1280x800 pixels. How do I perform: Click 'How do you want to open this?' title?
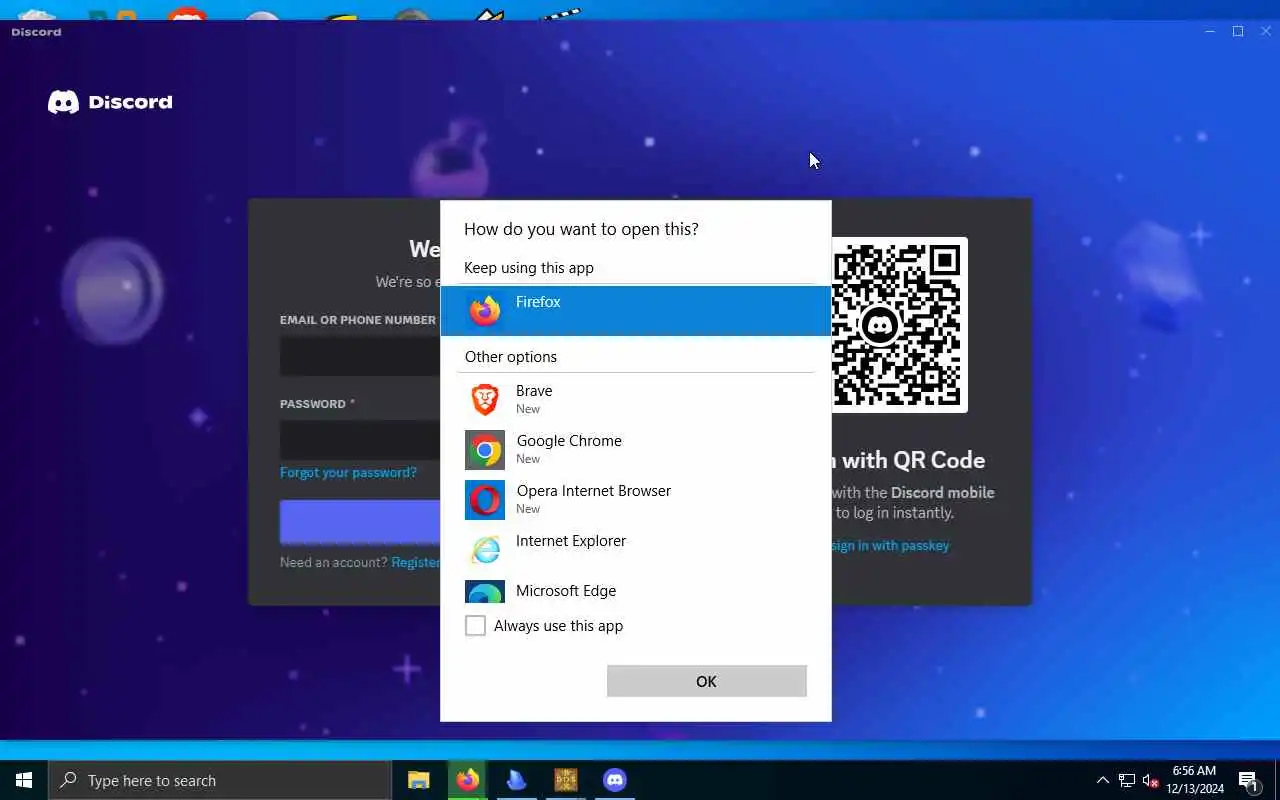(581, 229)
